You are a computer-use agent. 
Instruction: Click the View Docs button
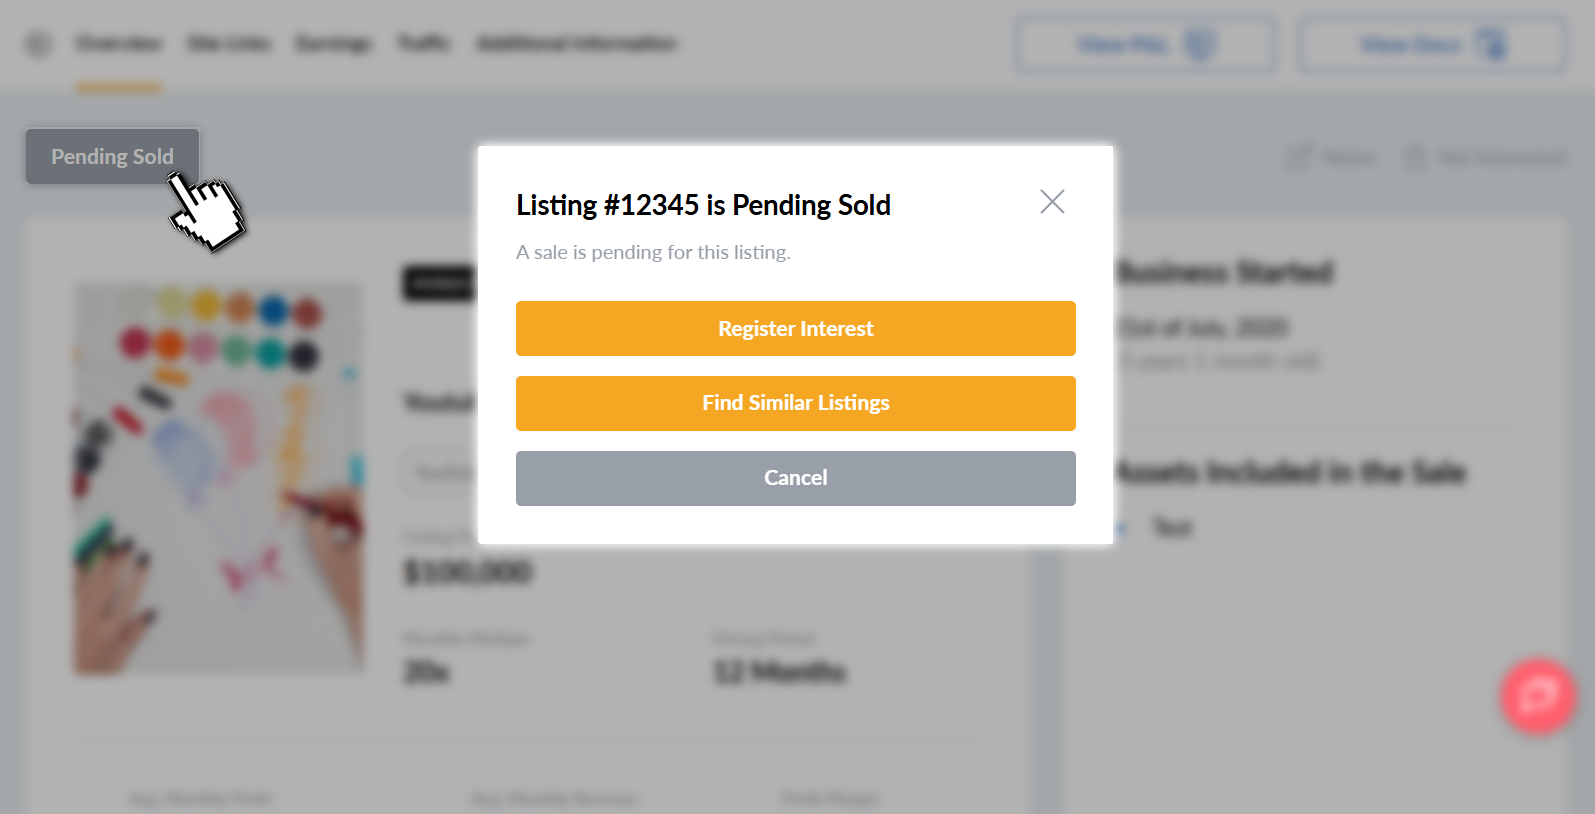tap(1432, 44)
